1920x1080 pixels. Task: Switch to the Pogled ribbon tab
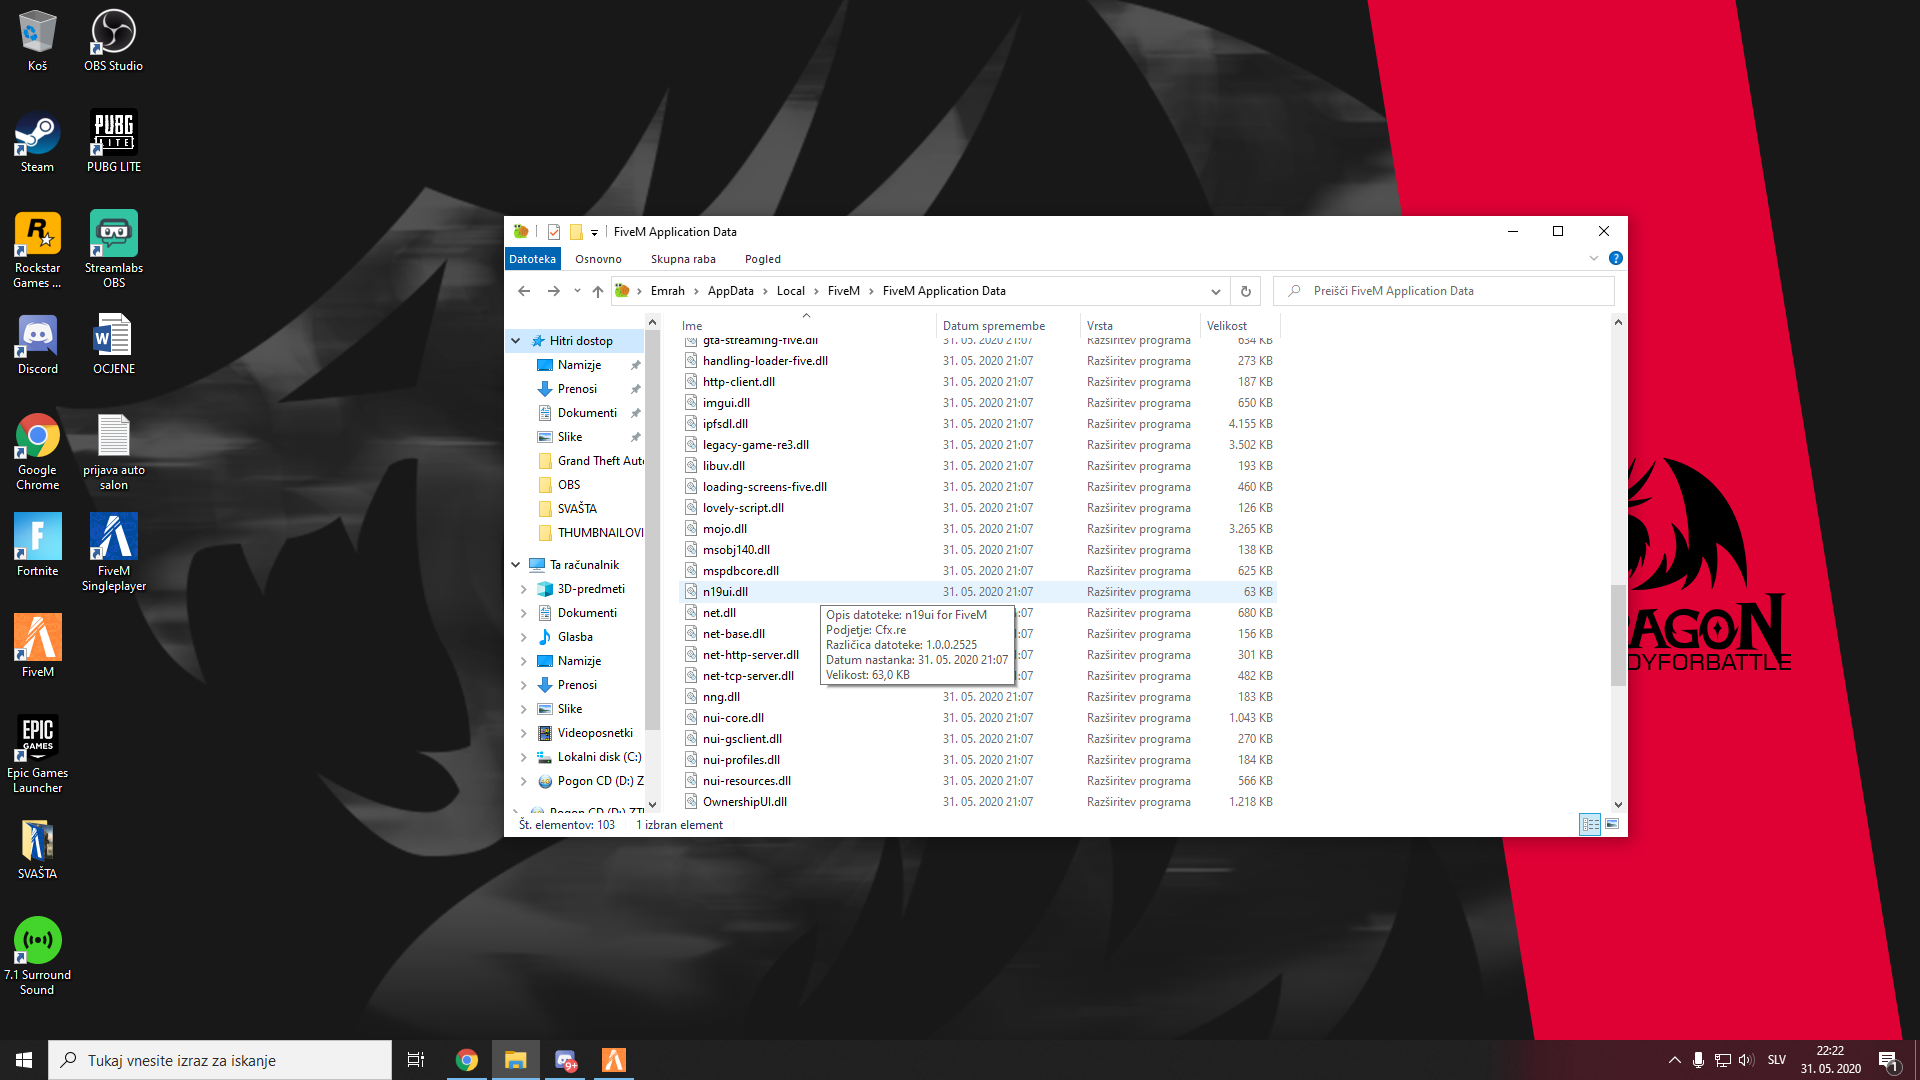pos(762,258)
